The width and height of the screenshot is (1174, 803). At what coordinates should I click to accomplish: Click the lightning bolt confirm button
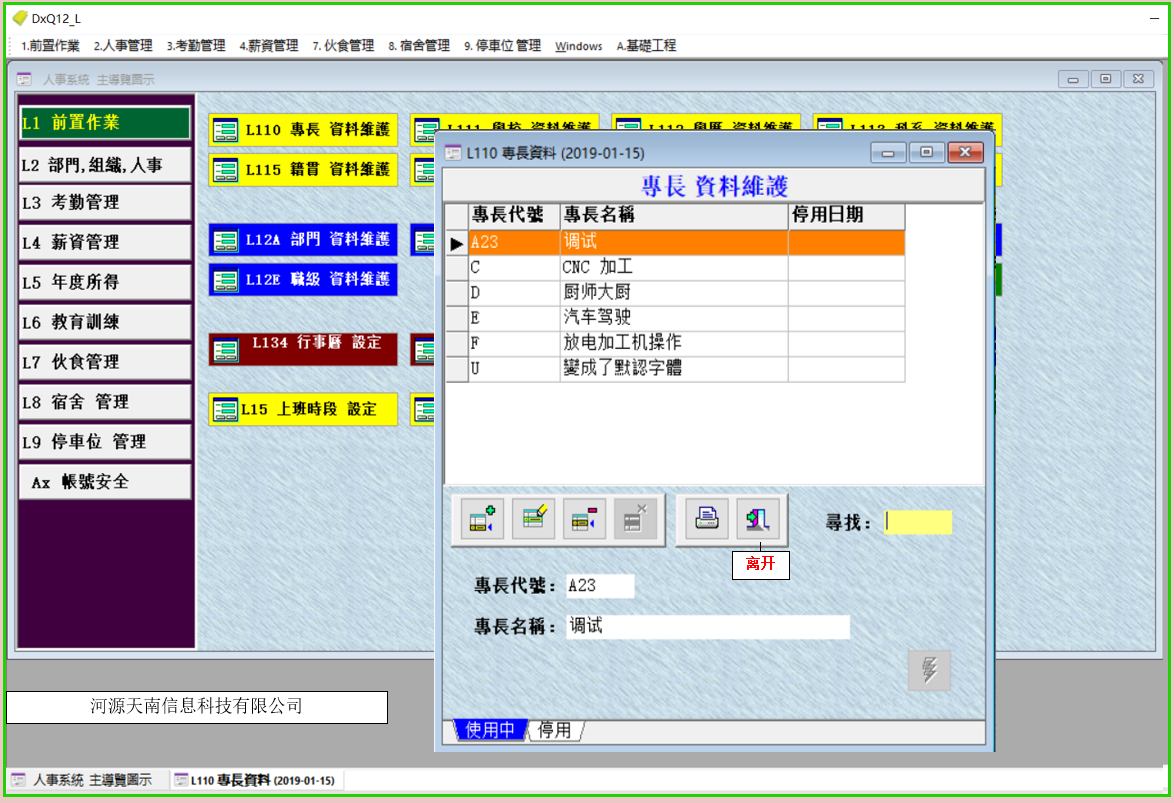tap(929, 670)
